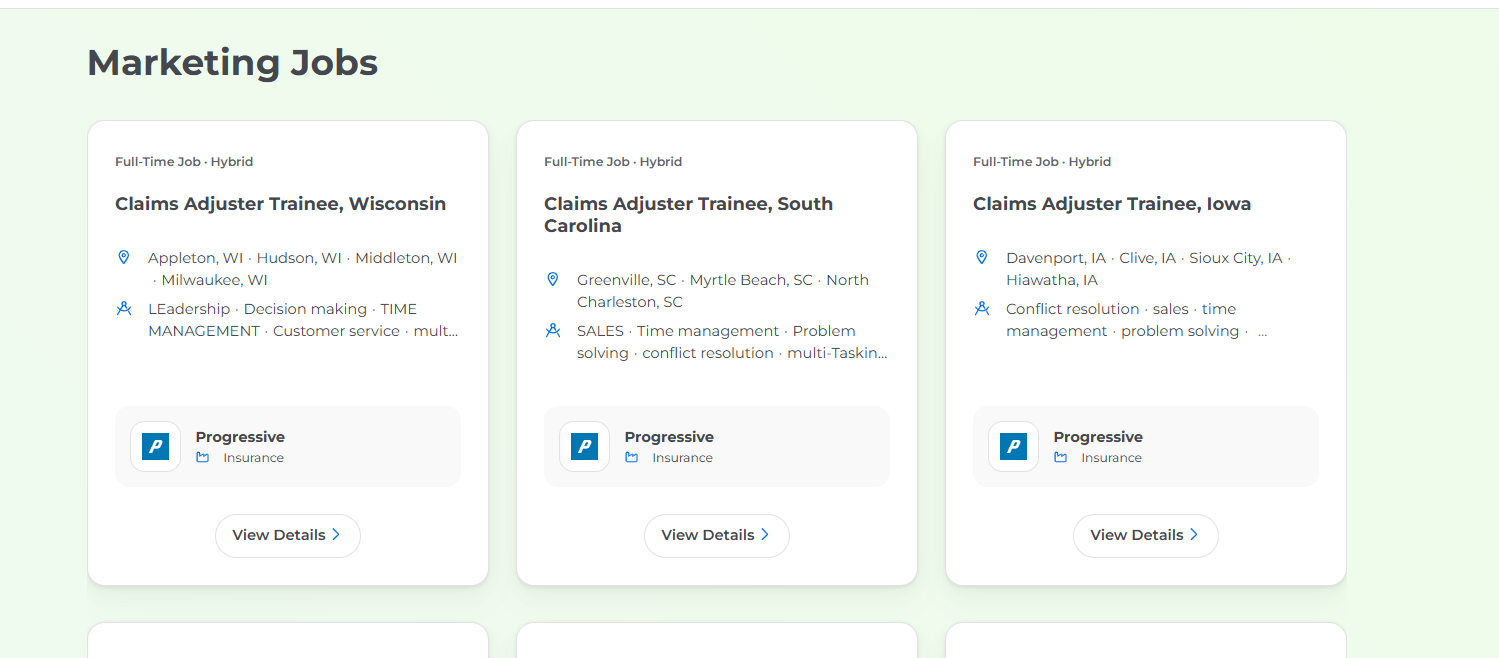Viewport: 1499px width, 658px height.
Task: Click the Progressive logo on the Iowa card
Action: [1013, 446]
